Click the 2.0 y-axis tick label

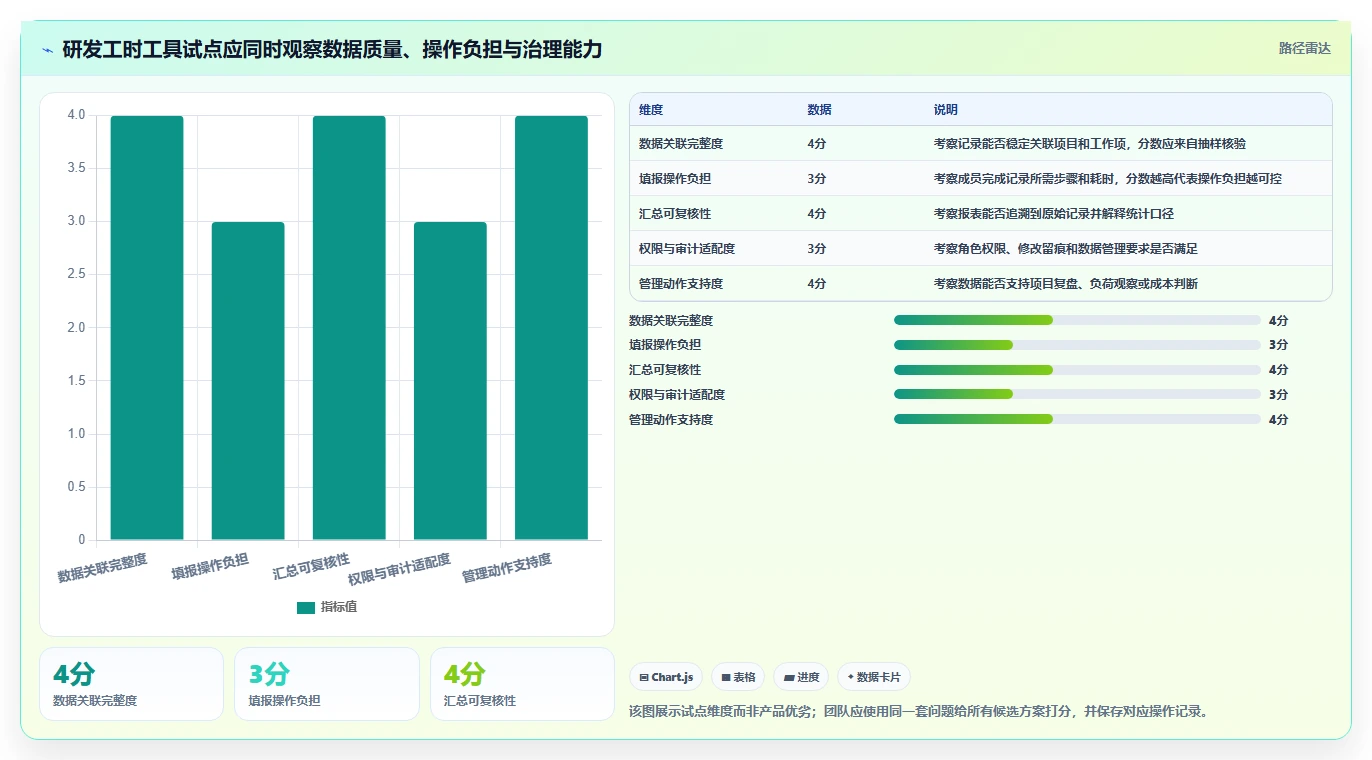coord(76,328)
